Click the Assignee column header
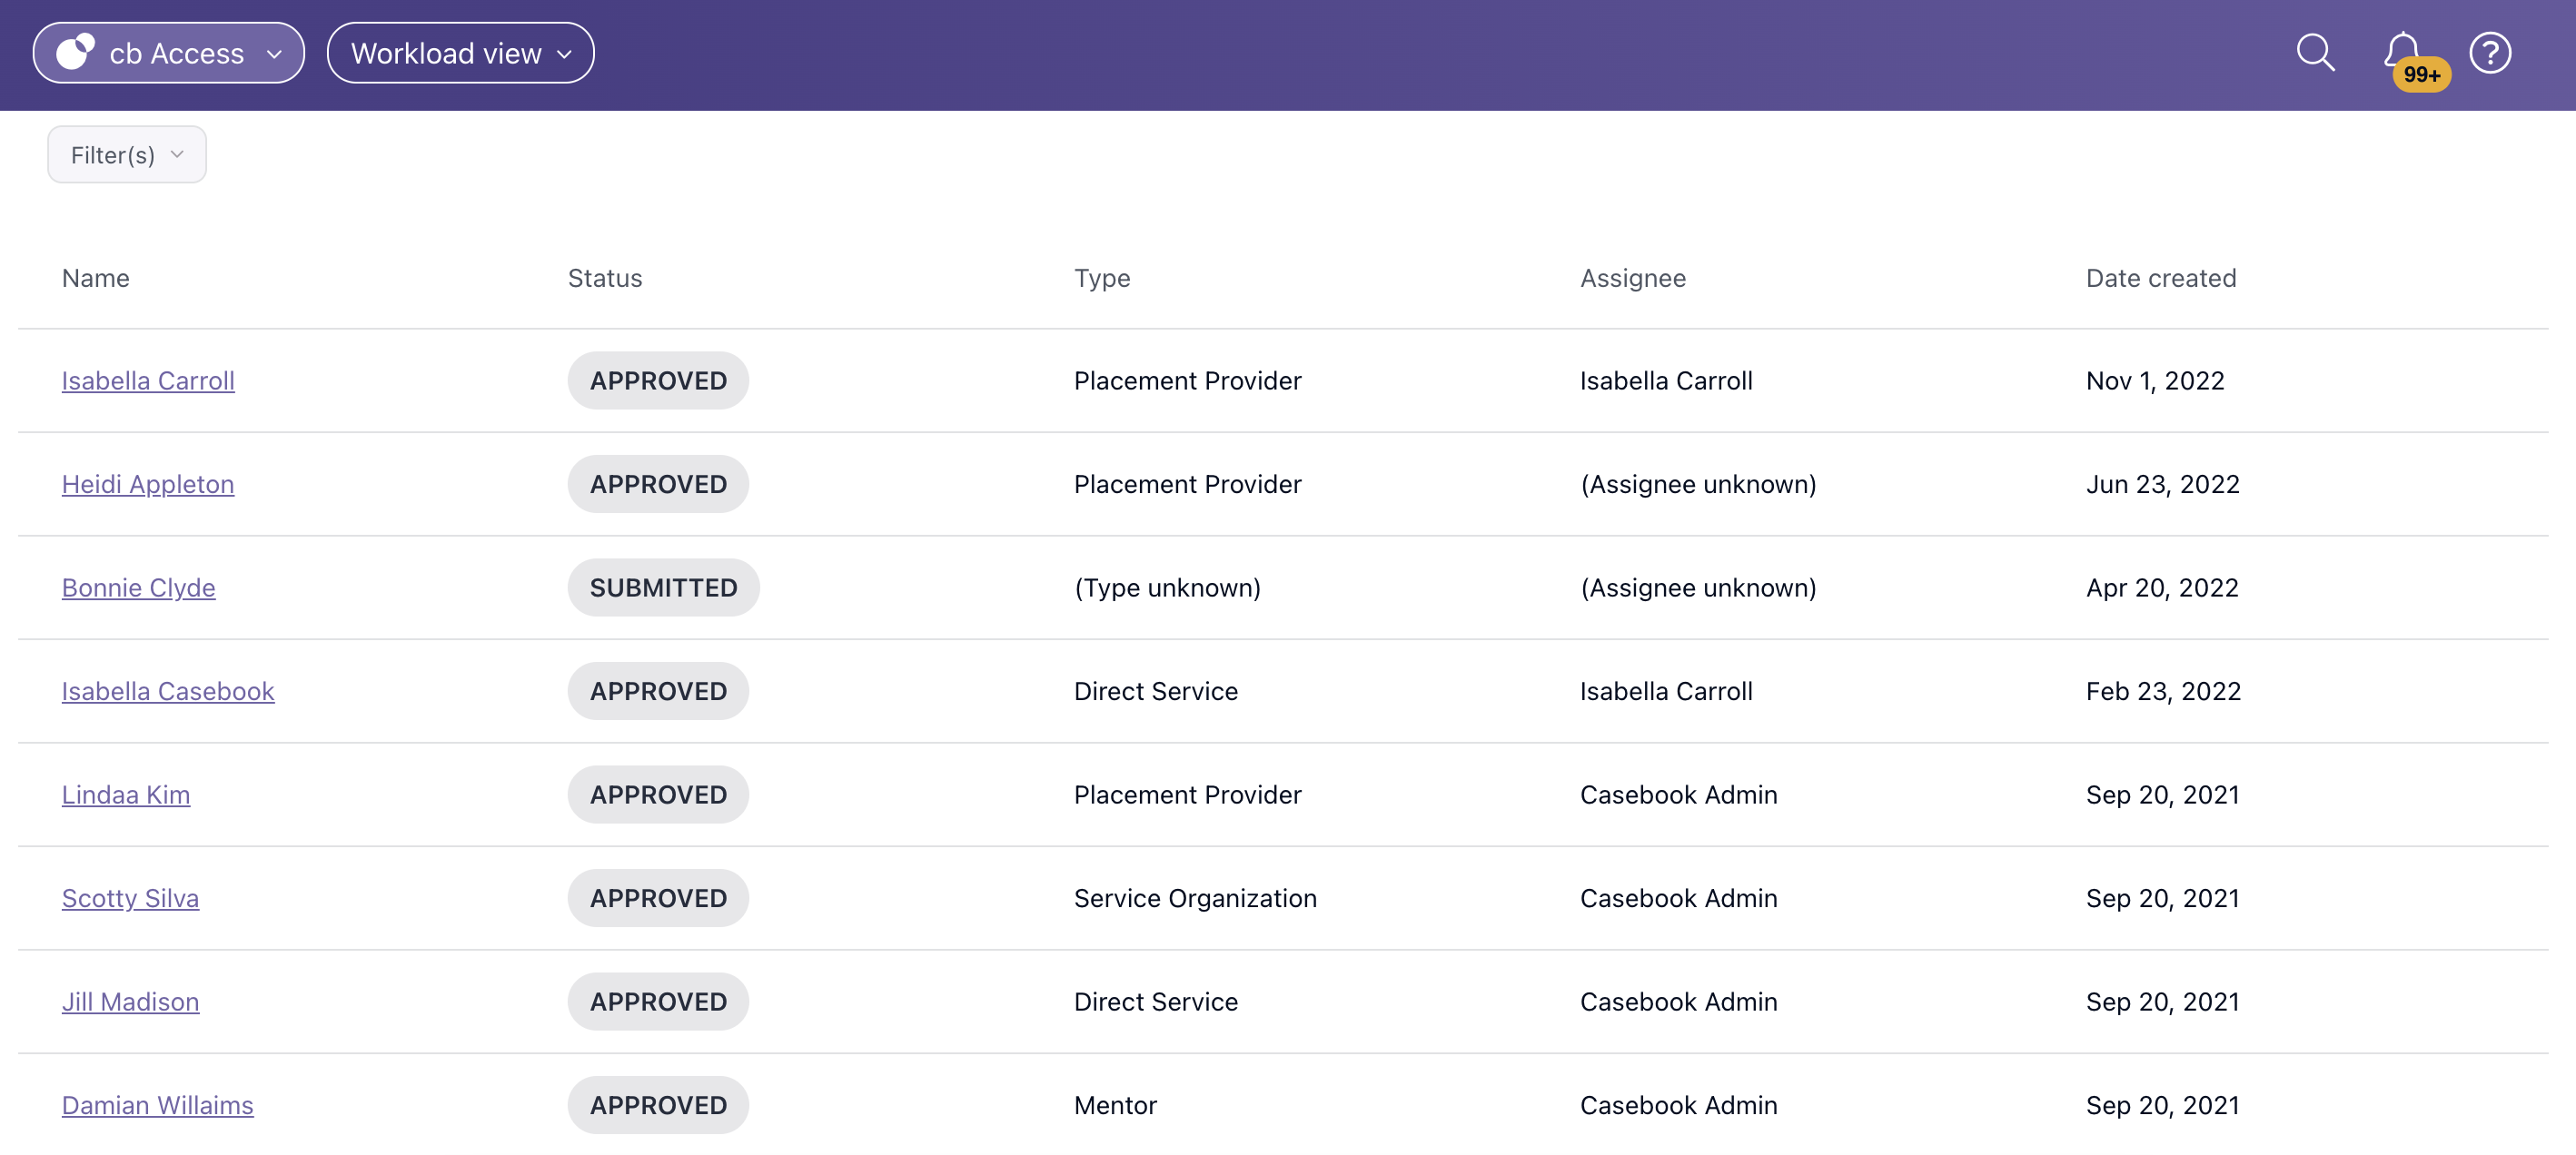The image size is (2576, 1155). coord(1633,278)
